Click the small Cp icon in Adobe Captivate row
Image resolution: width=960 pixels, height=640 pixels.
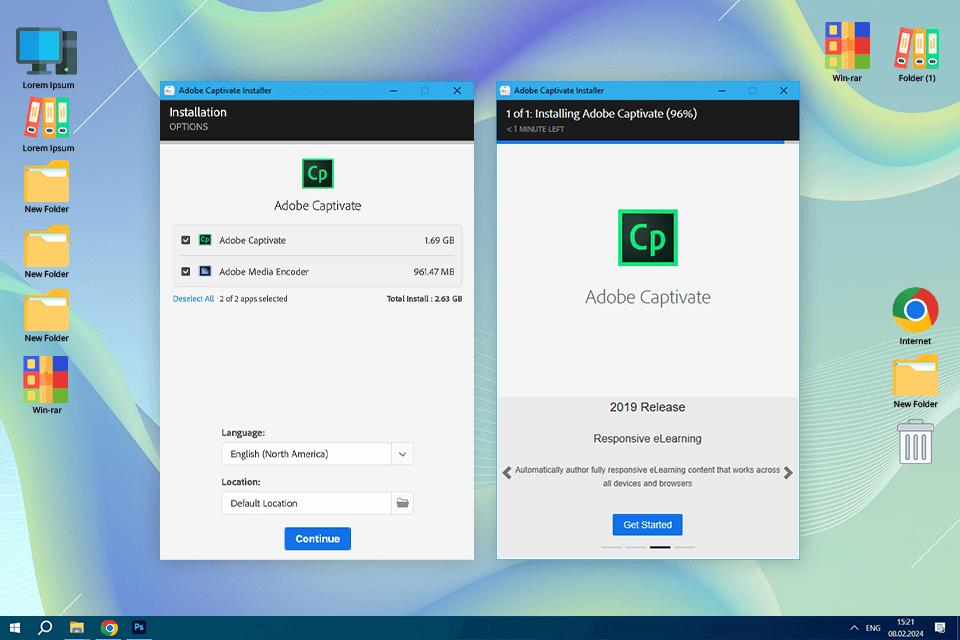[x=205, y=240]
